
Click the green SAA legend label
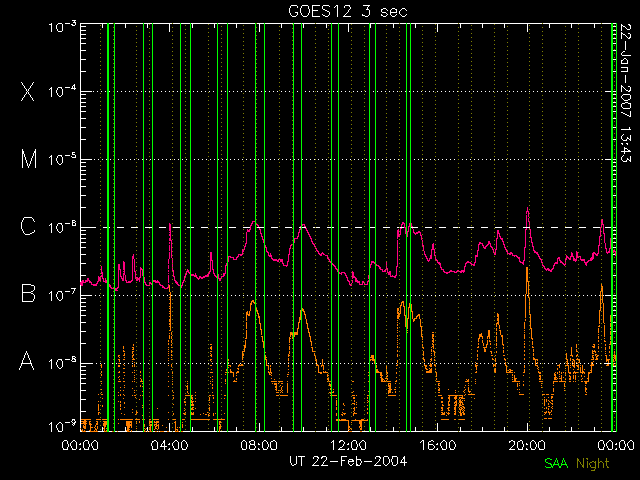[556, 463]
